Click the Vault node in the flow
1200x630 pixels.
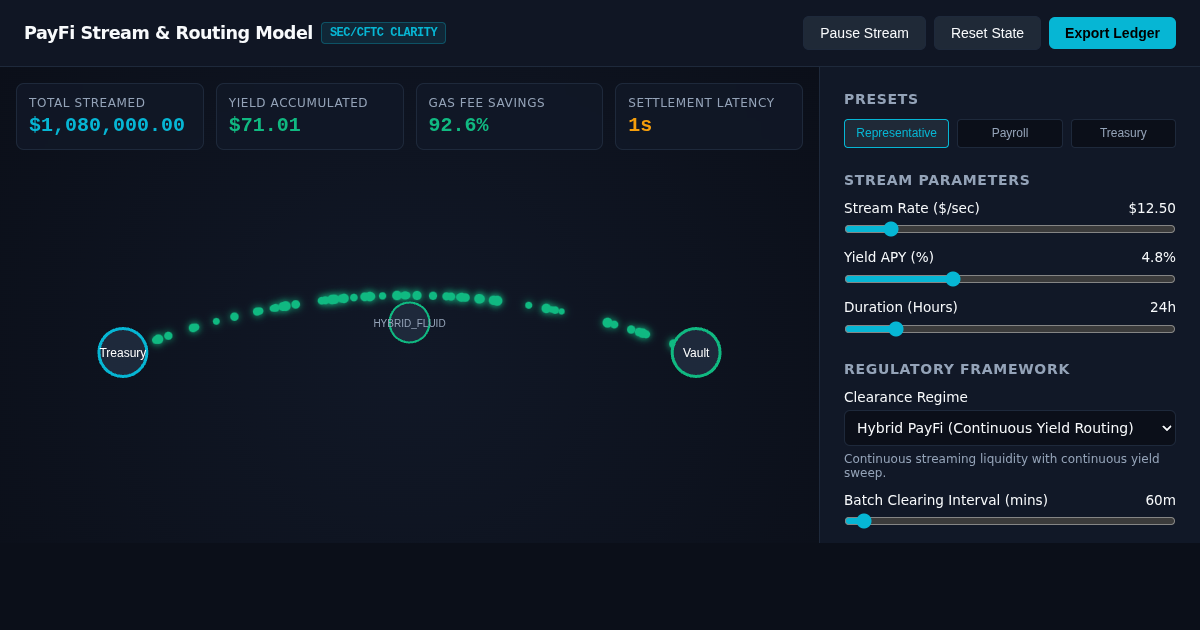pyautogui.click(x=696, y=352)
